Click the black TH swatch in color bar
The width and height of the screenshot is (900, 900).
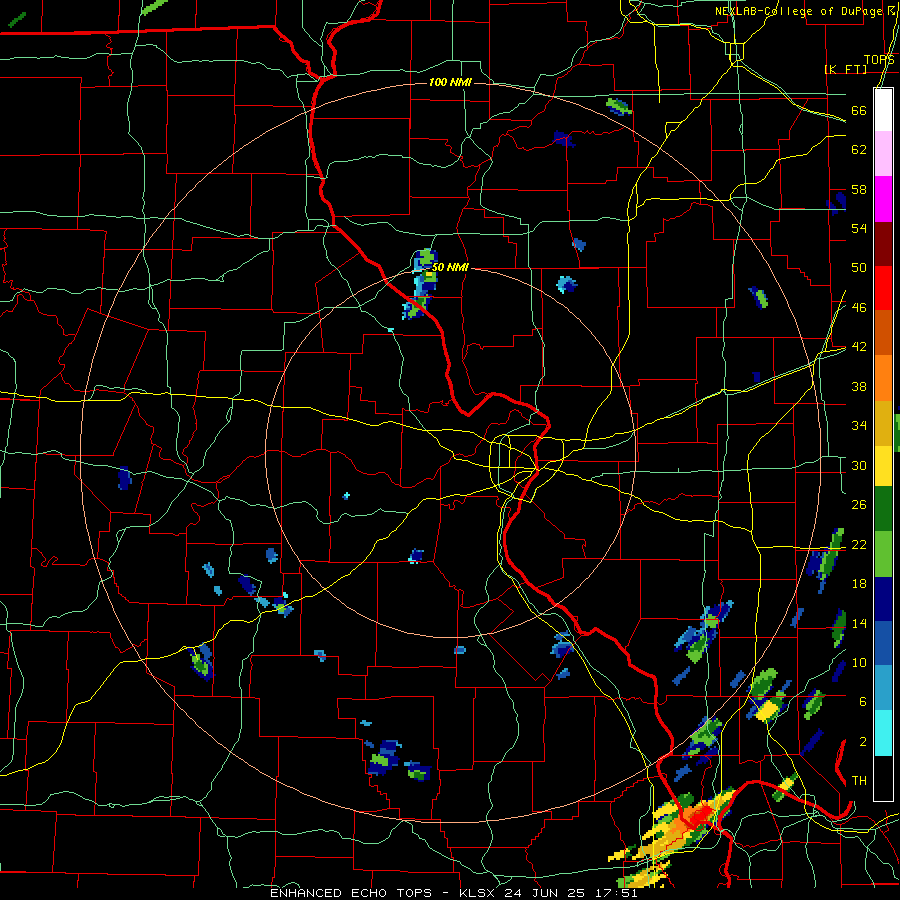coord(883,778)
